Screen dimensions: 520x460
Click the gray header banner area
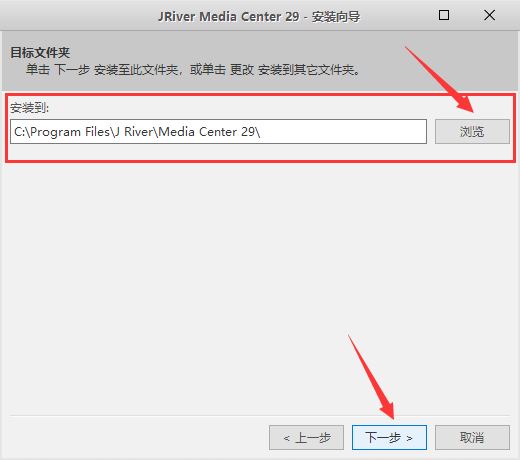pos(260,61)
